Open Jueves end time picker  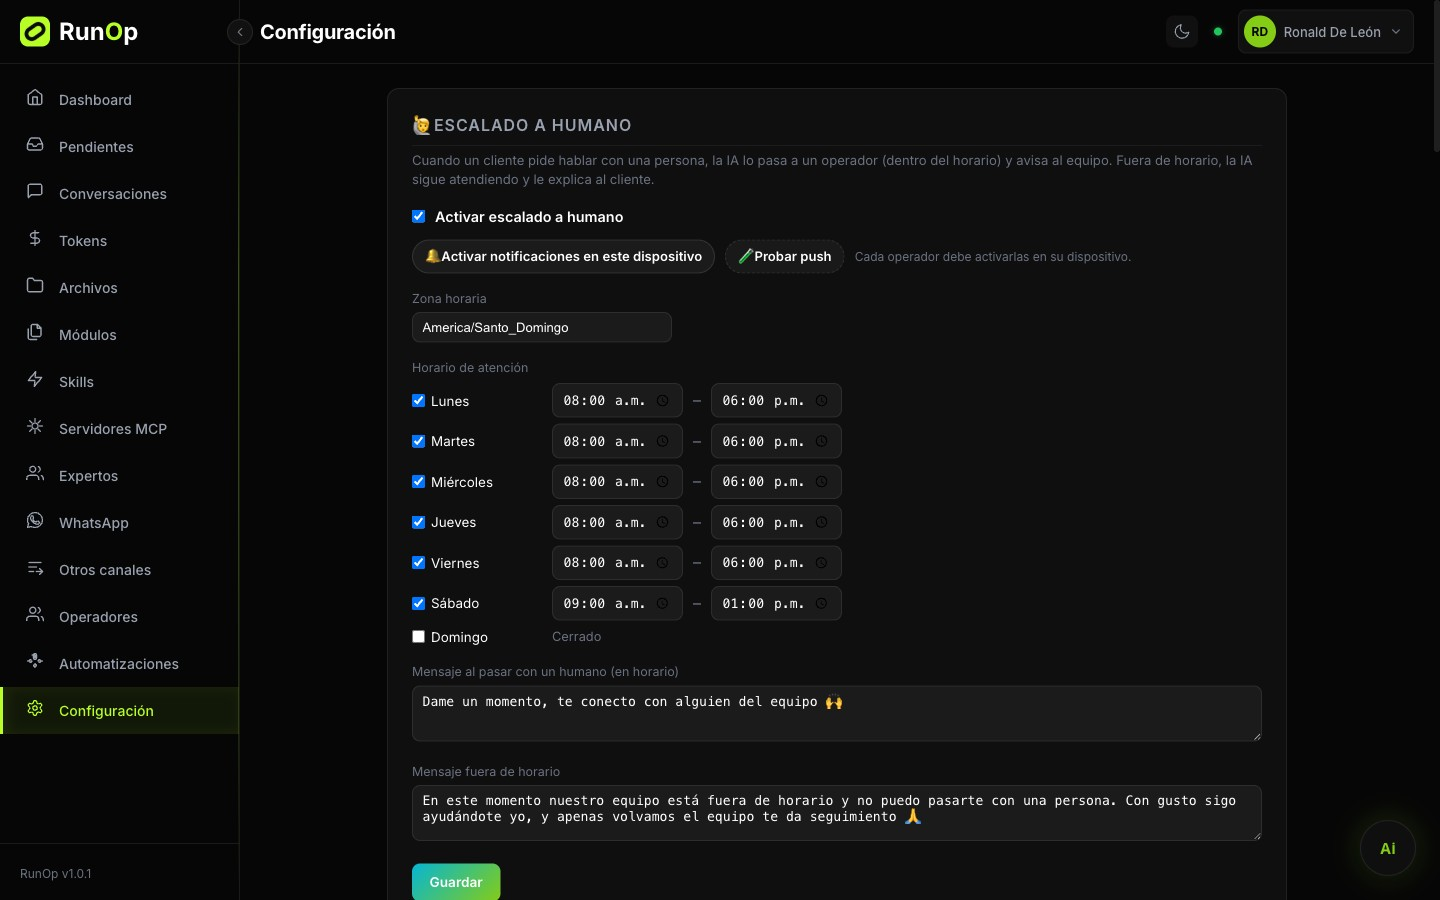pos(776,522)
